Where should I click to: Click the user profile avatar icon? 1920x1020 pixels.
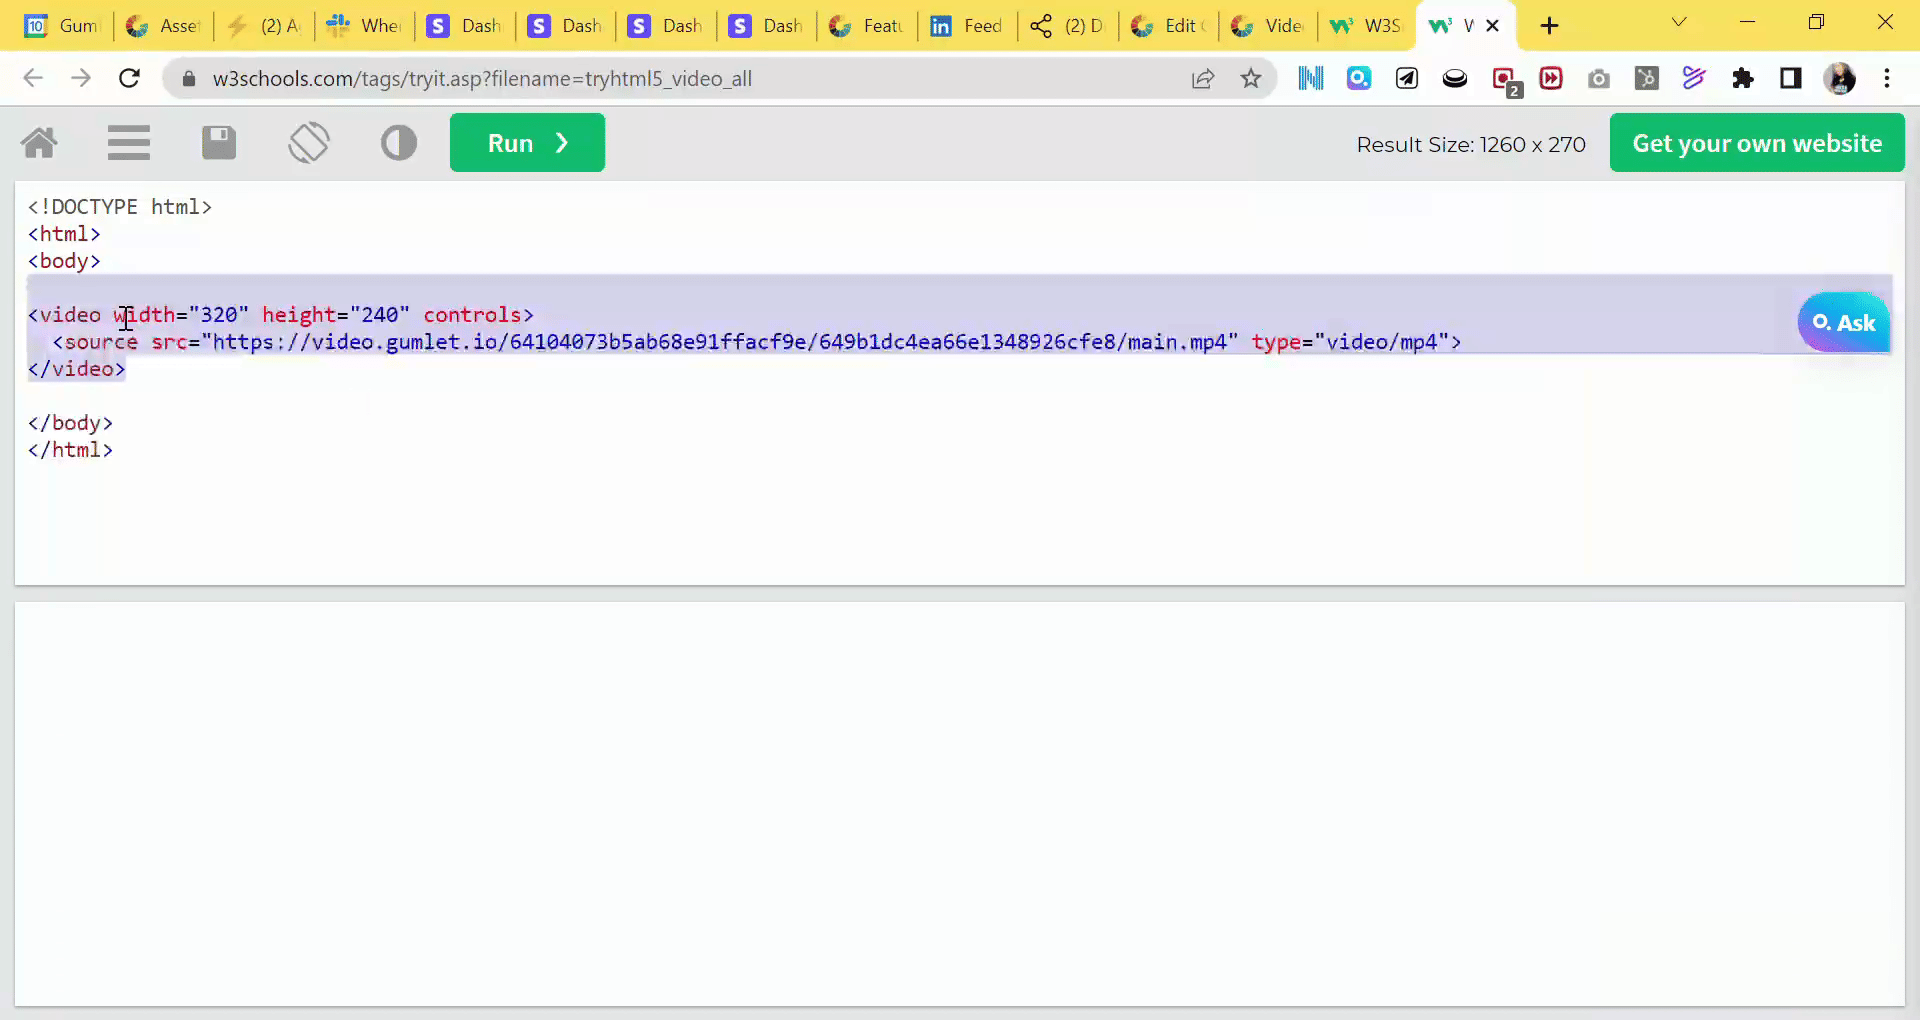1839,78
